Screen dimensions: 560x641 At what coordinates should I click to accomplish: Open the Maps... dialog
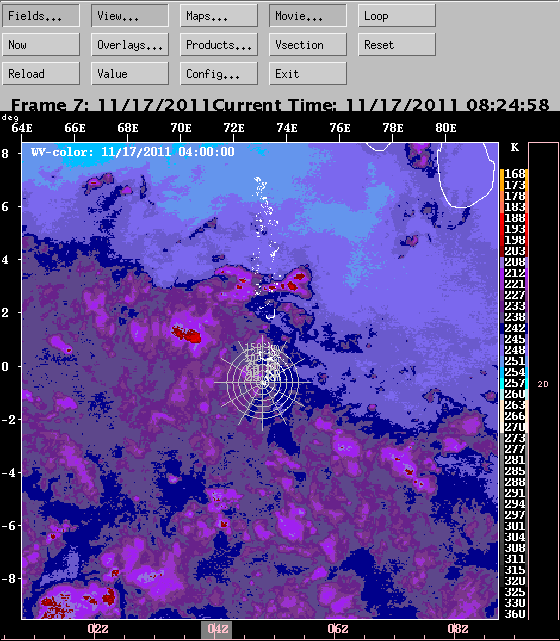219,16
